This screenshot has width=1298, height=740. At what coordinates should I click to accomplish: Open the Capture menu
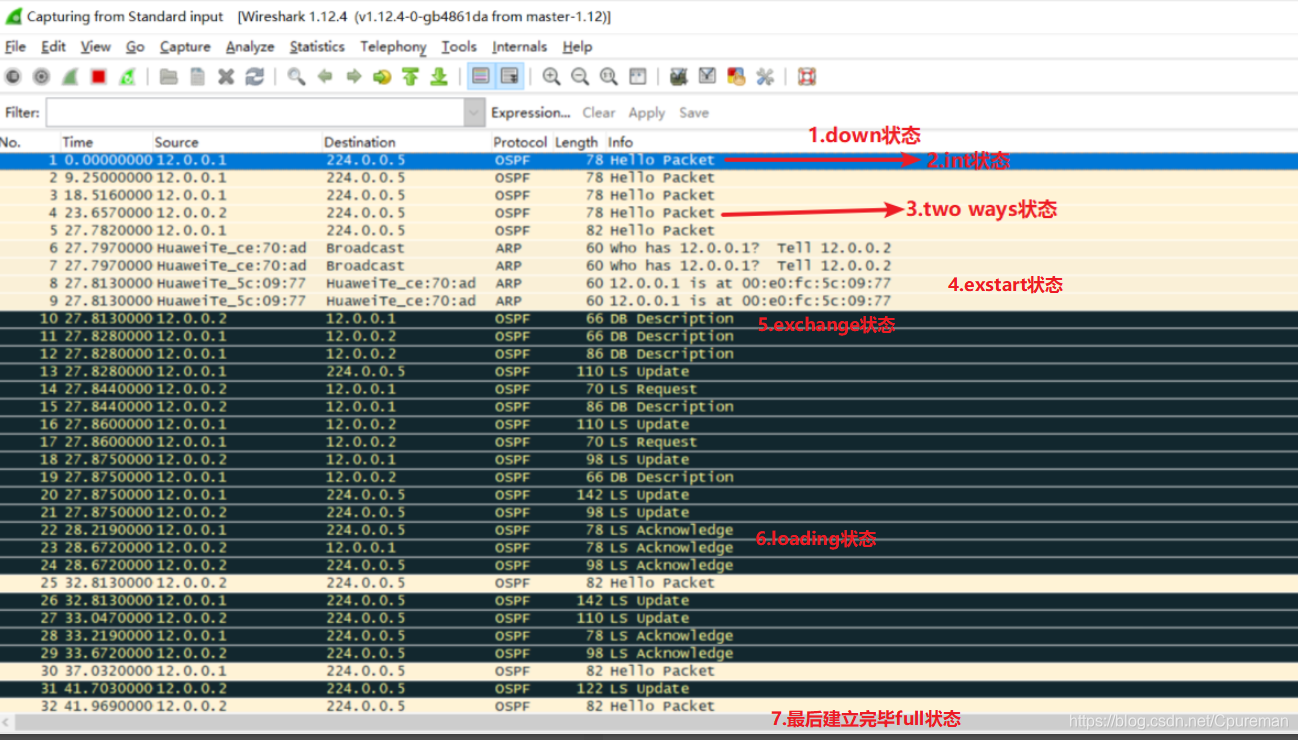pos(185,47)
